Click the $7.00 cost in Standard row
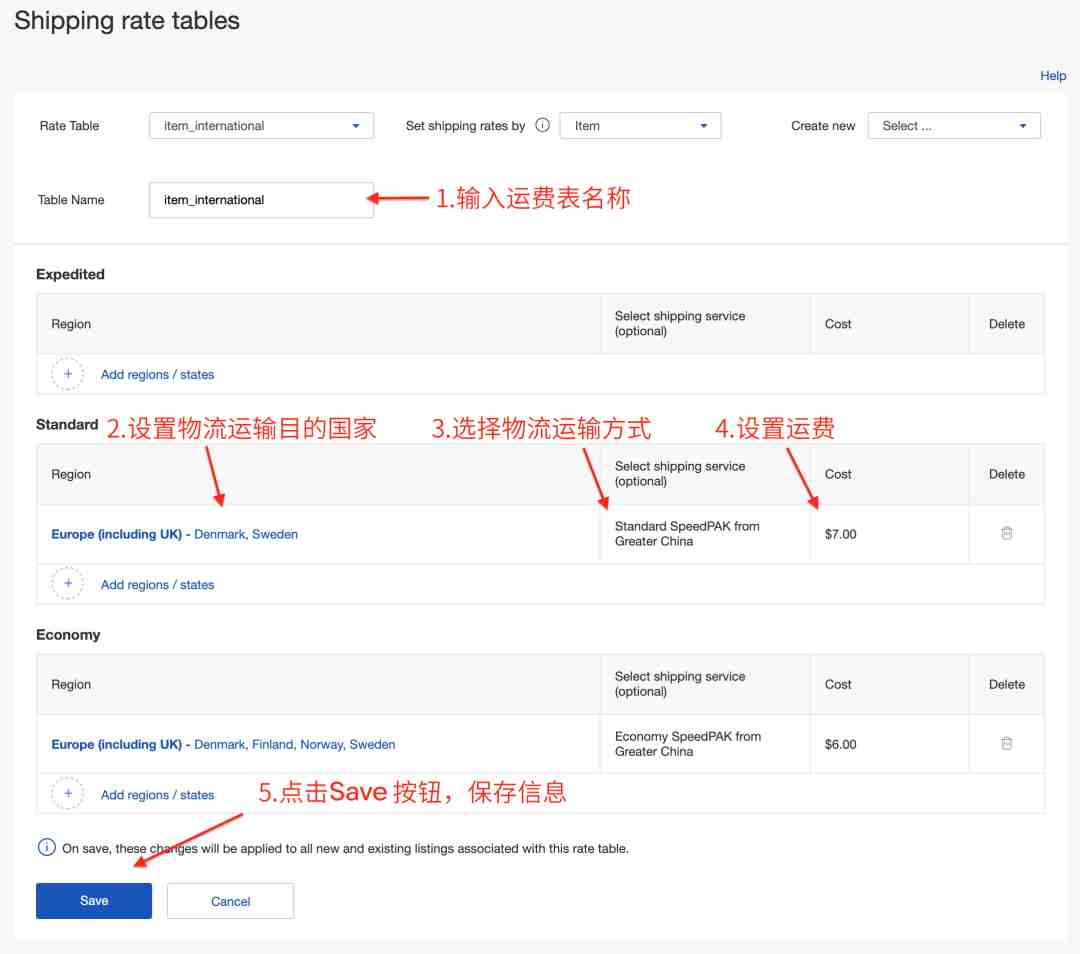 (x=840, y=535)
